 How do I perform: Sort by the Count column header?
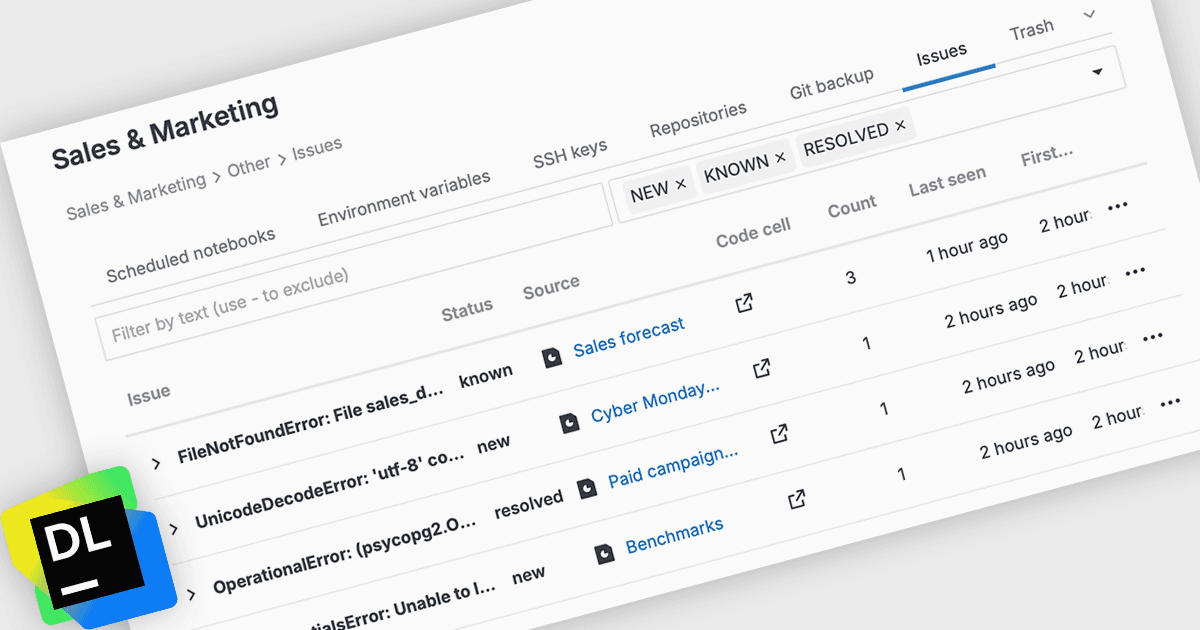[852, 208]
